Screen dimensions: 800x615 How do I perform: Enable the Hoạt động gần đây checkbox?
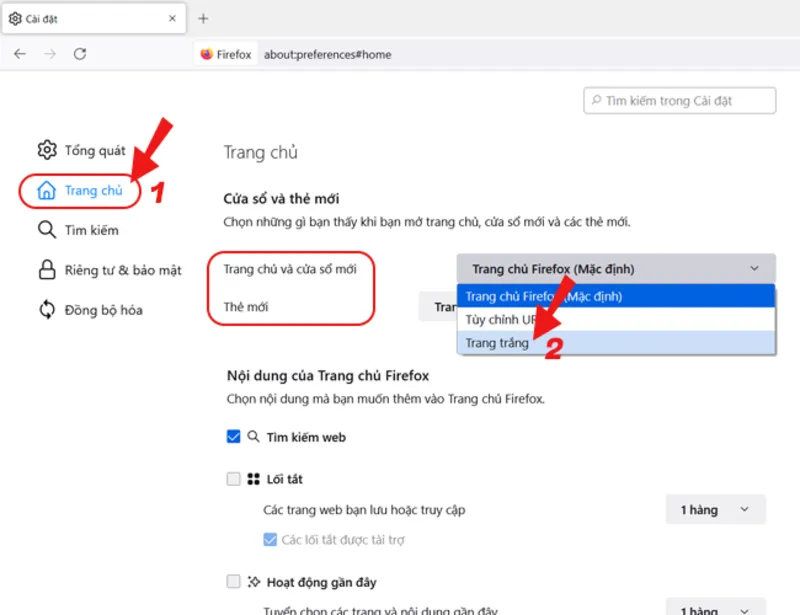[x=234, y=582]
